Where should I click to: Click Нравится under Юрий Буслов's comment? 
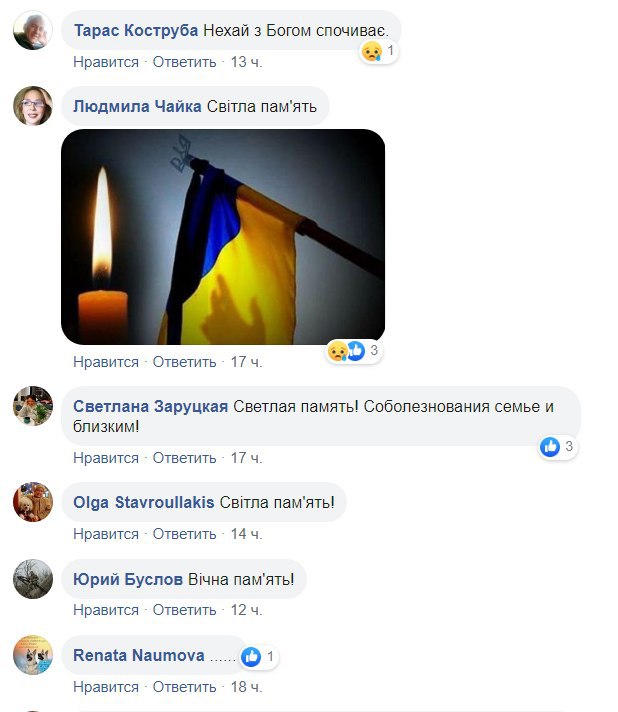[x=106, y=610]
